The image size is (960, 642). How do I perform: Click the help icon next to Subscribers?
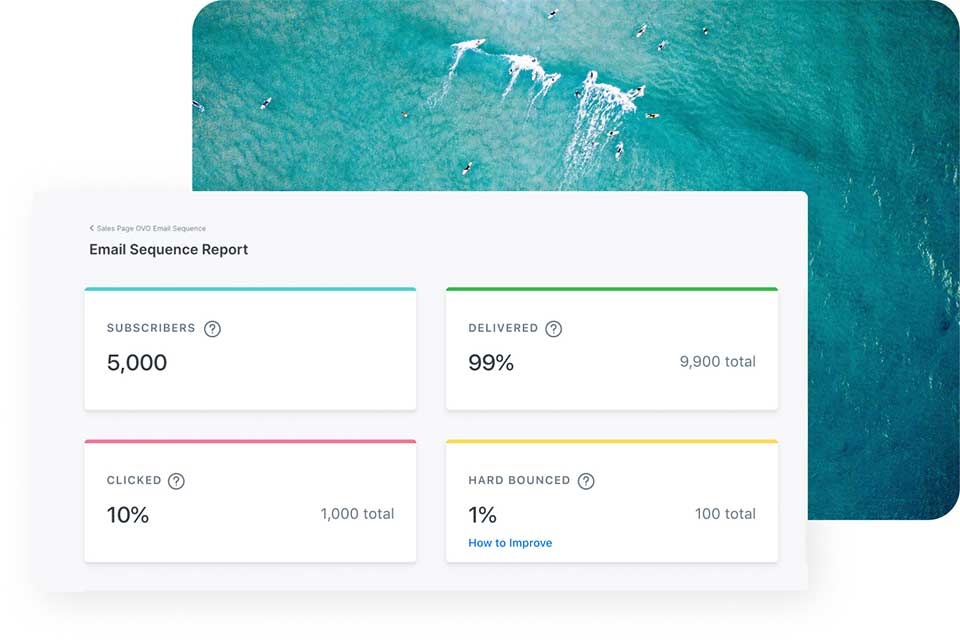212,329
